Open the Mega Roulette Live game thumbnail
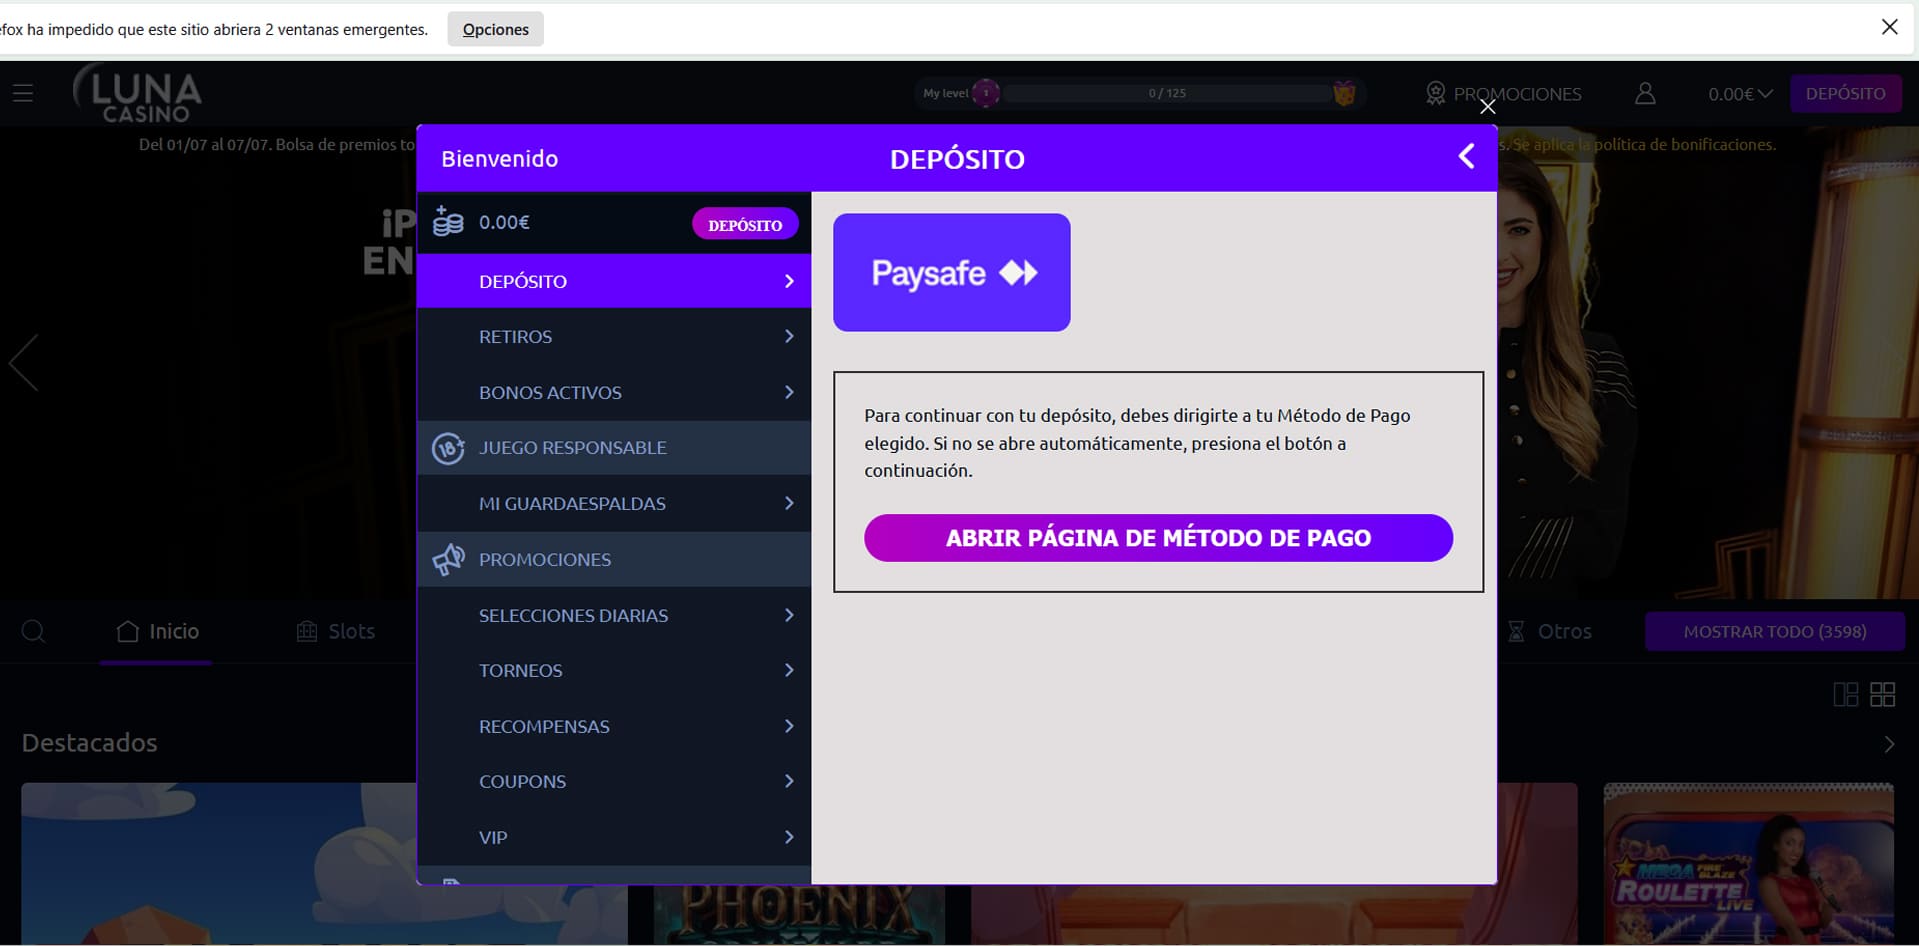Screen dimensions: 1919x946 point(1748,863)
